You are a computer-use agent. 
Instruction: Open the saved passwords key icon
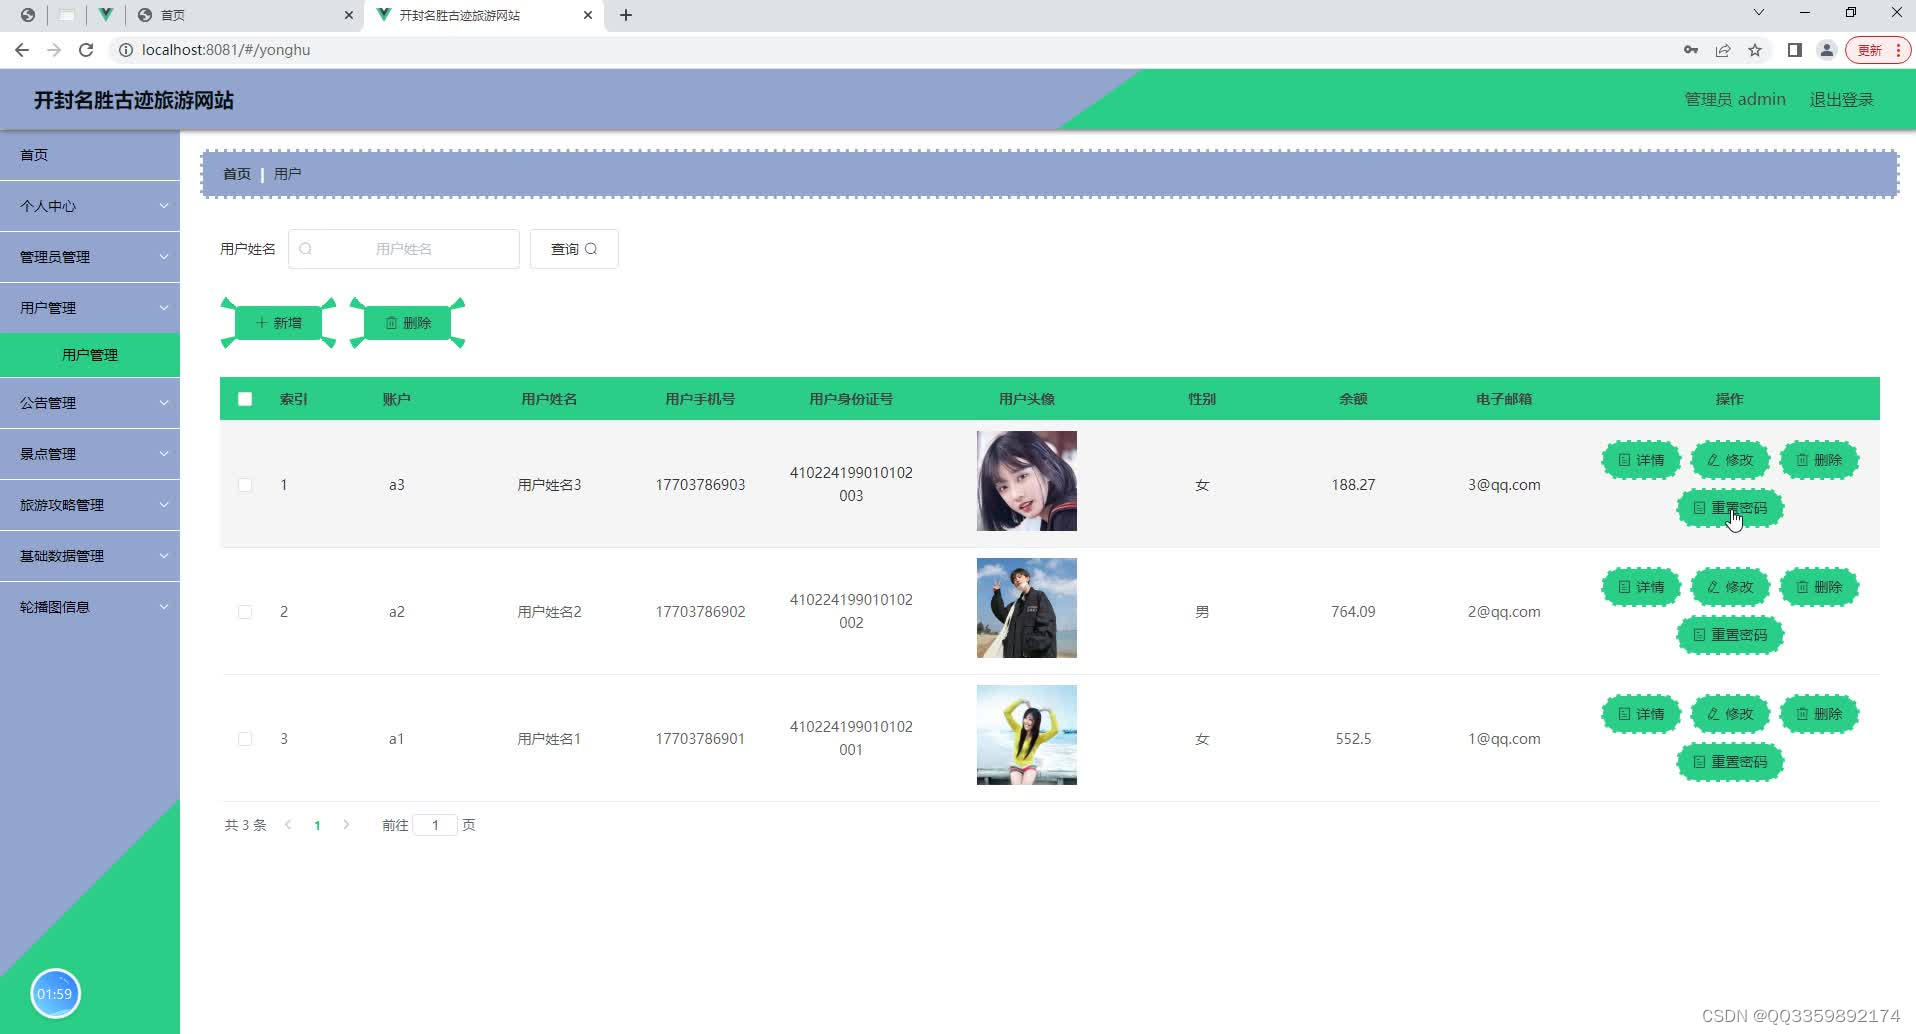pyautogui.click(x=1691, y=50)
